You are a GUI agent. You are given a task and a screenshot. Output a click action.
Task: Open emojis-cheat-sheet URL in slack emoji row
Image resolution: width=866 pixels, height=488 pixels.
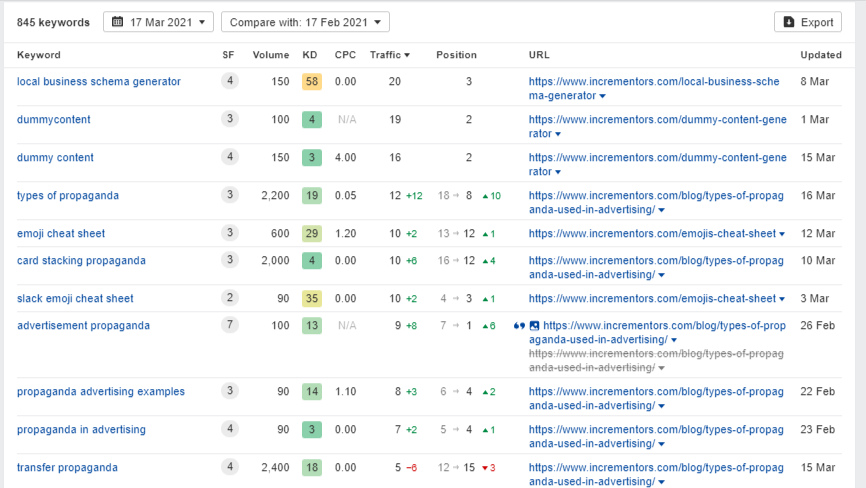[x=652, y=299]
